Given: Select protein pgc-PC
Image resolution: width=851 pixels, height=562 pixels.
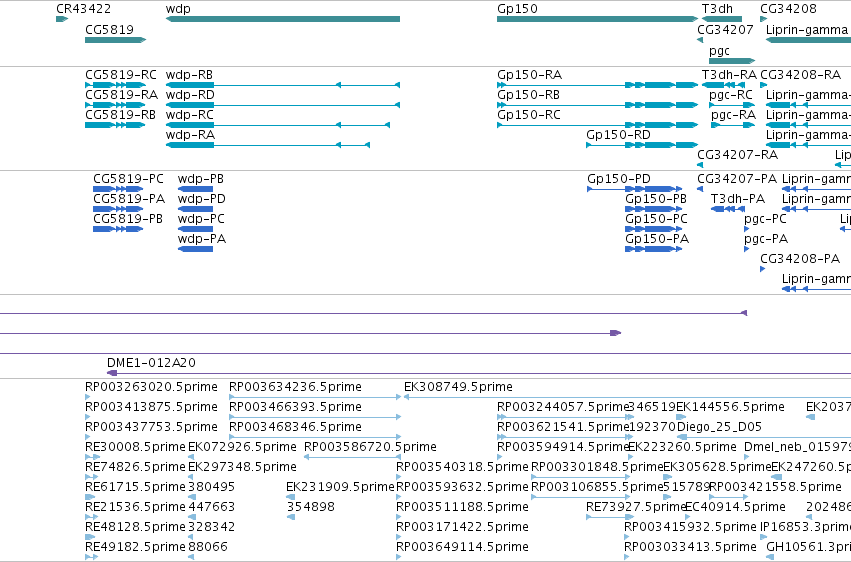Looking at the screenshot, I should [x=747, y=229].
